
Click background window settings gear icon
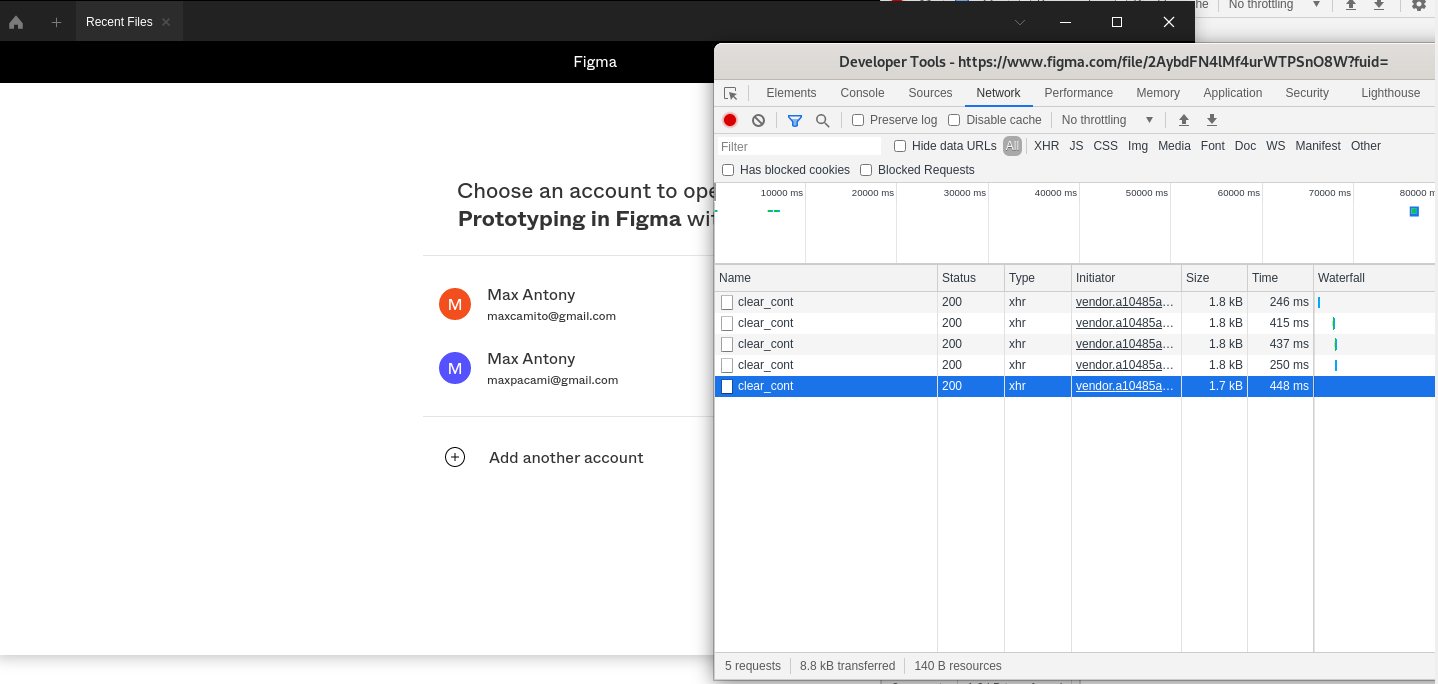1418,5
